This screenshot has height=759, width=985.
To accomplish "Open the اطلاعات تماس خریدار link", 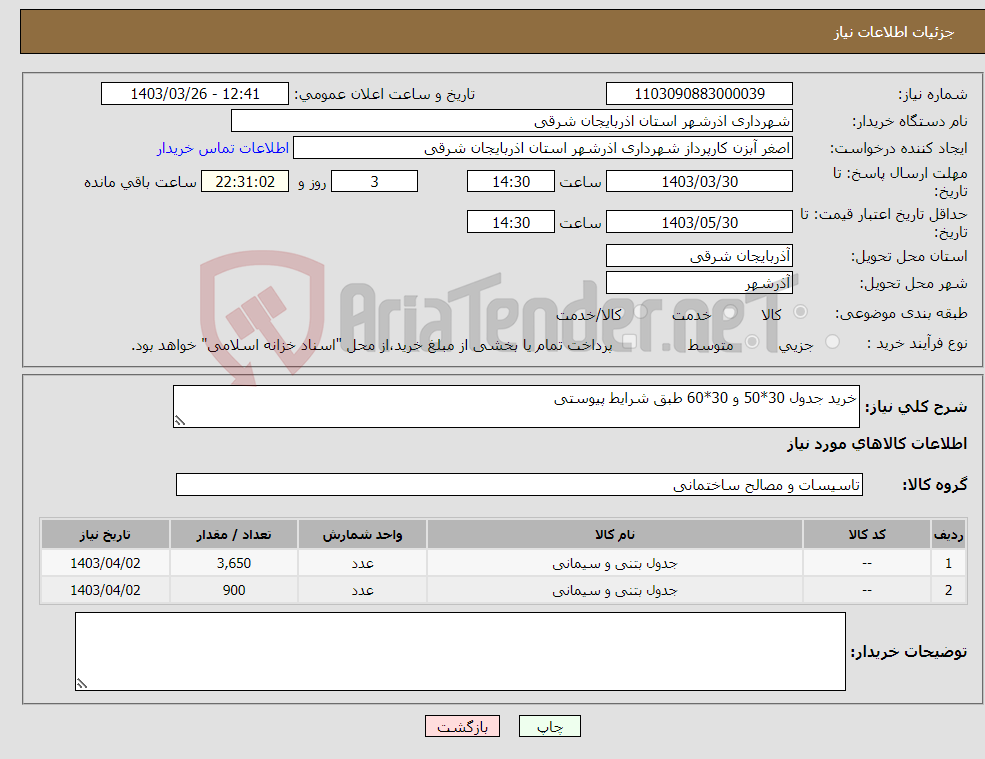I will 223,148.
